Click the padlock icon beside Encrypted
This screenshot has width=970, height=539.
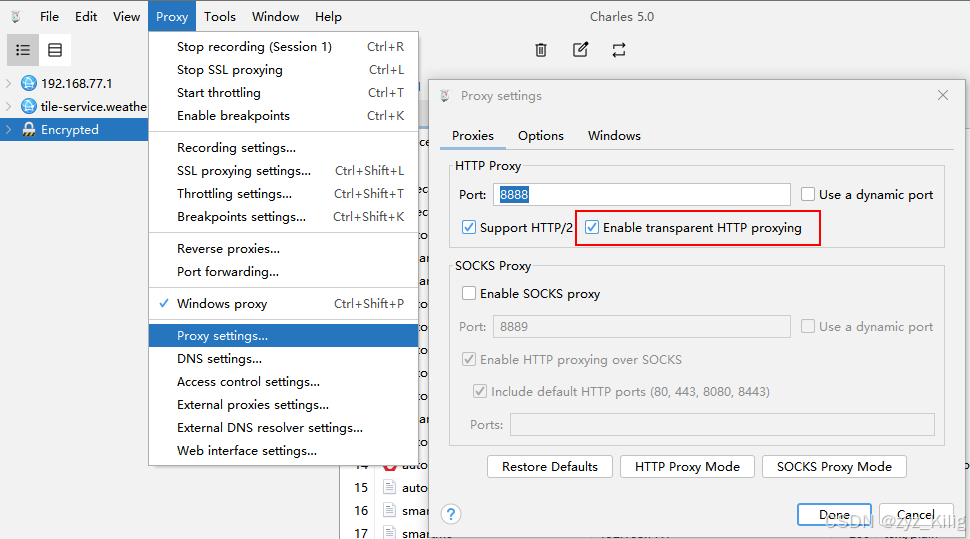28,129
